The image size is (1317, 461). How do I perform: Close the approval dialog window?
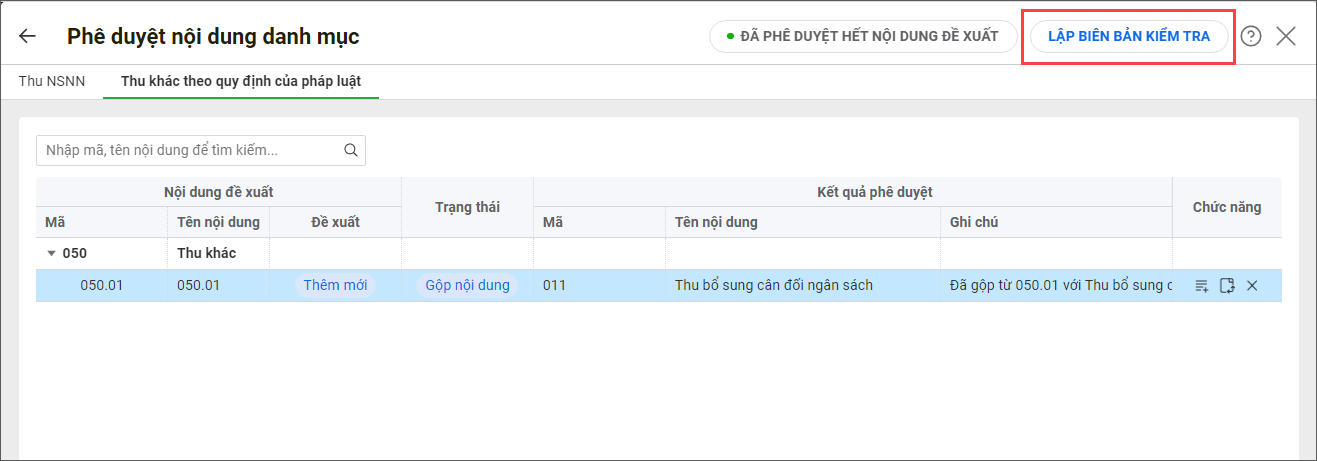[x=1286, y=36]
